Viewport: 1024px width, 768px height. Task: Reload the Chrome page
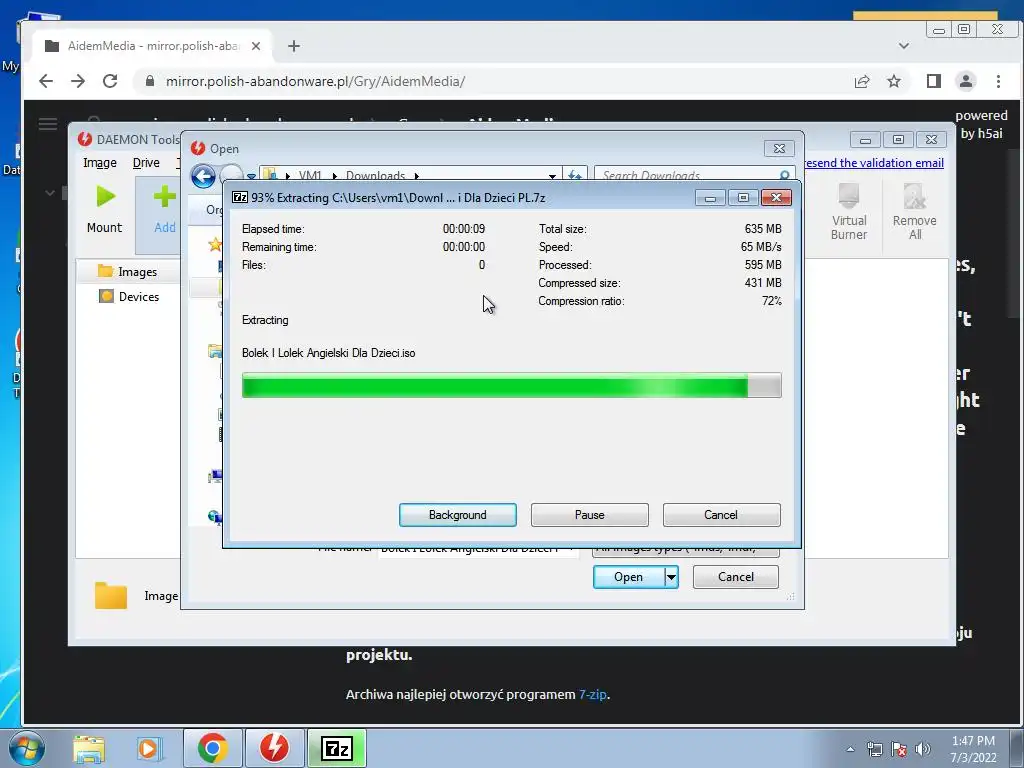[x=110, y=81]
